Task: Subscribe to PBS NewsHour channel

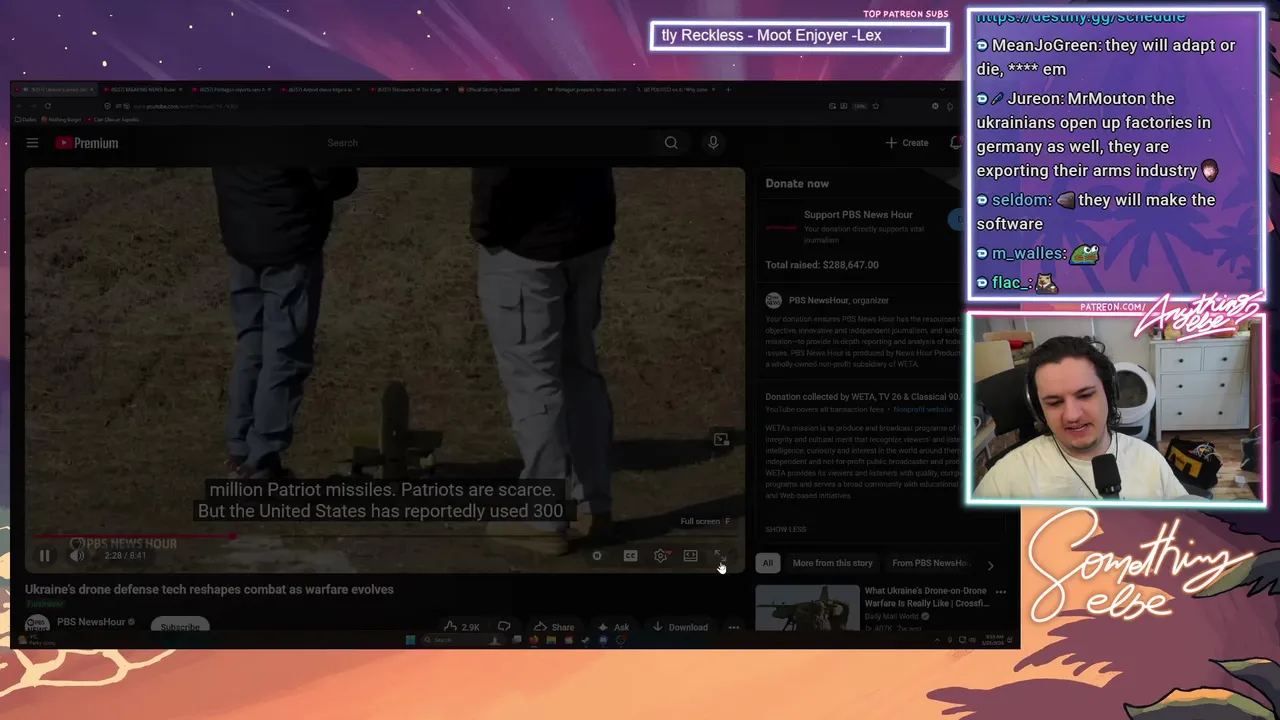Action: point(180,627)
